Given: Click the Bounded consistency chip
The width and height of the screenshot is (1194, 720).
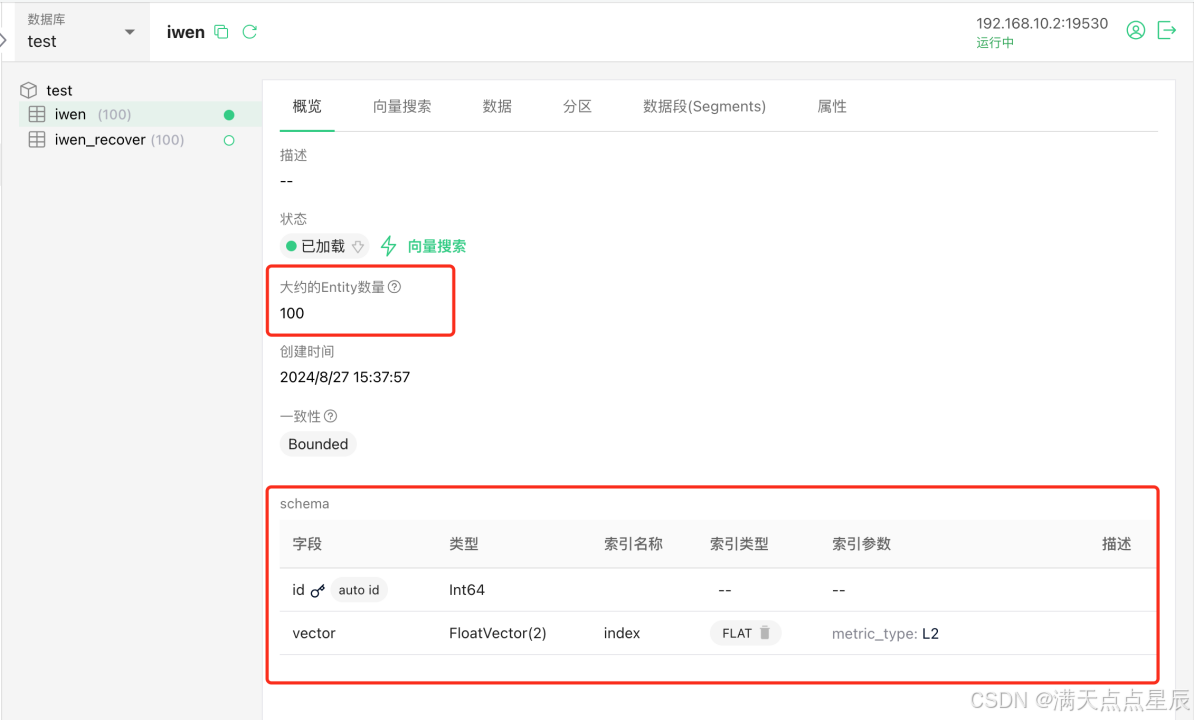Looking at the screenshot, I should pyautogui.click(x=318, y=444).
